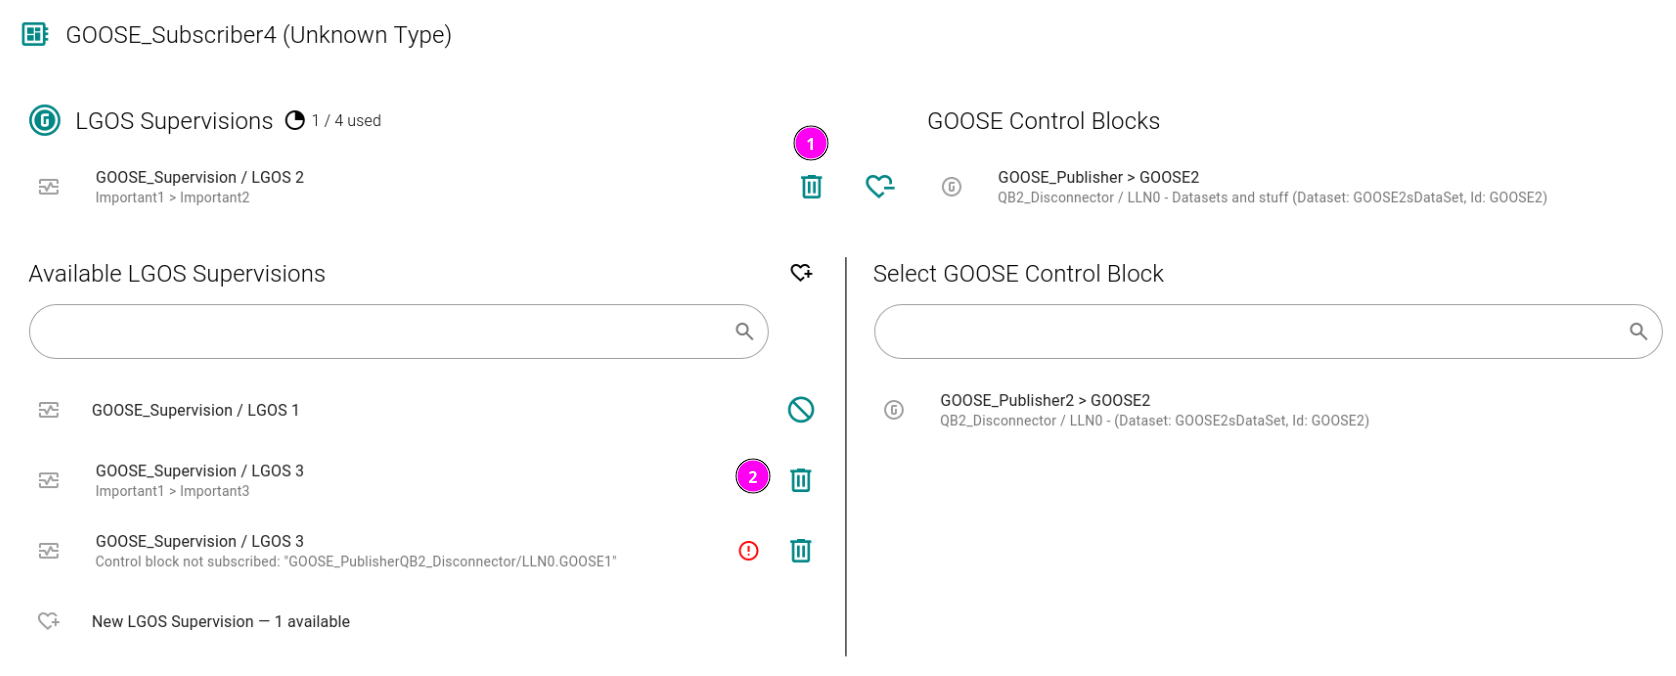
Task: Click the Select GOOSE Control Block heading
Action: click(1018, 274)
